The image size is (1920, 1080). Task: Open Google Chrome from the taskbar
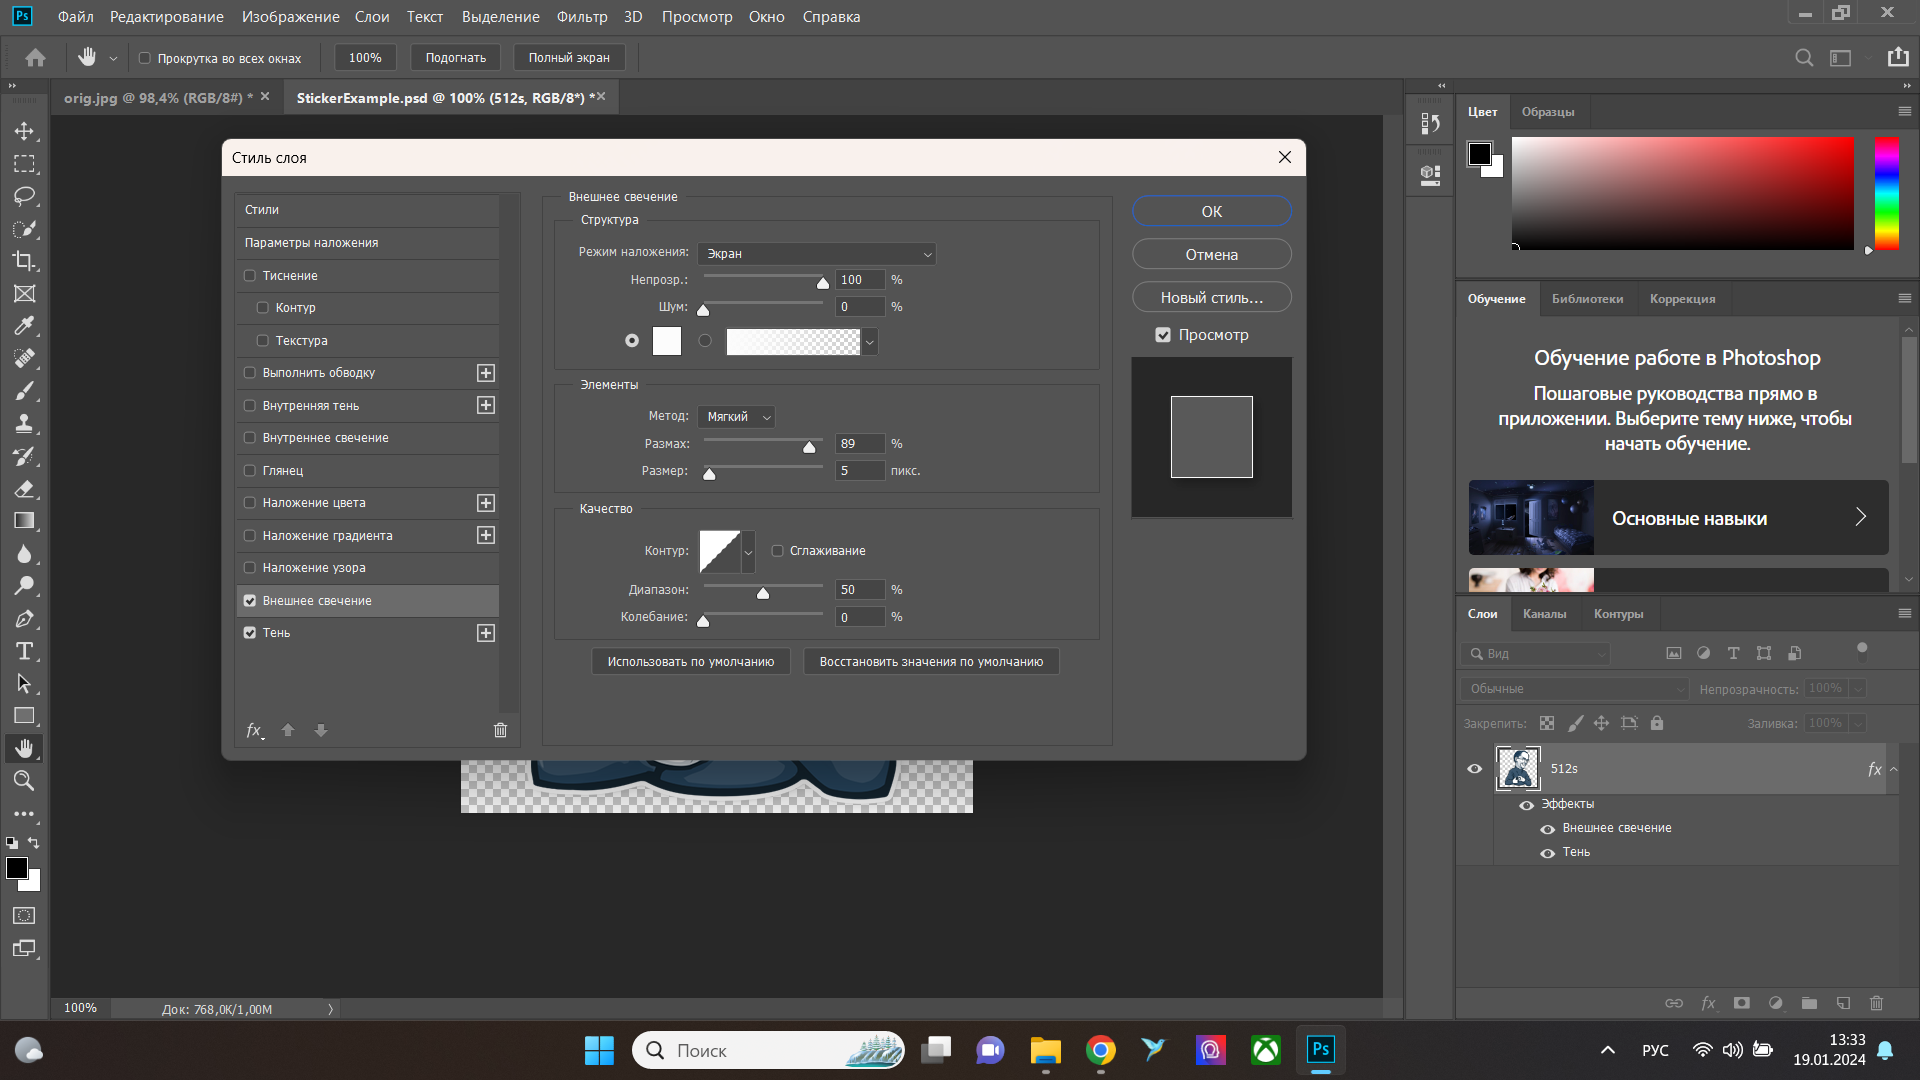tap(1101, 1050)
